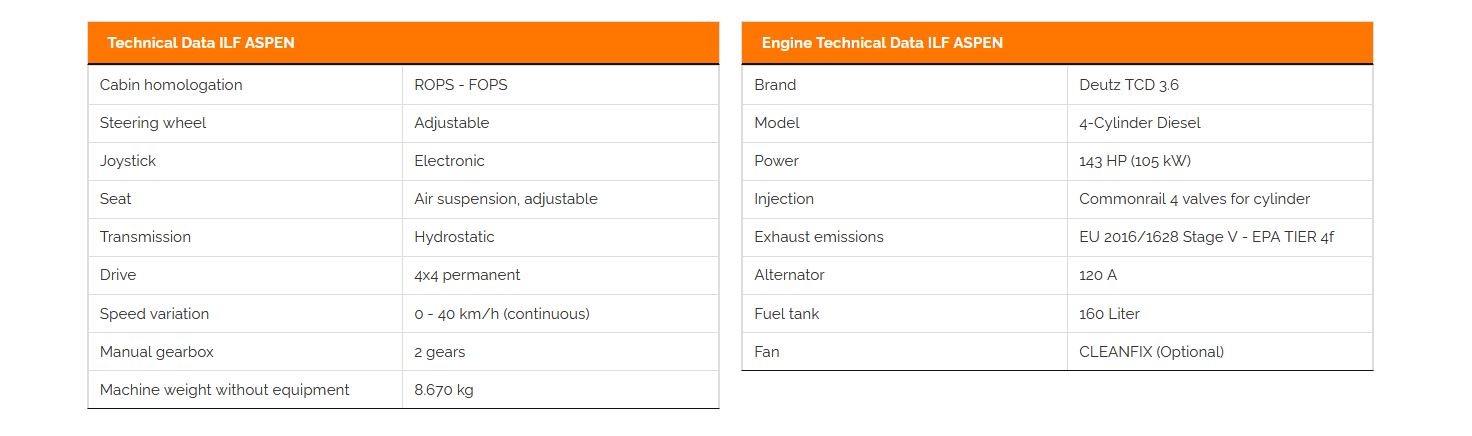Select the '4x4 permanent' drive value

(467, 275)
